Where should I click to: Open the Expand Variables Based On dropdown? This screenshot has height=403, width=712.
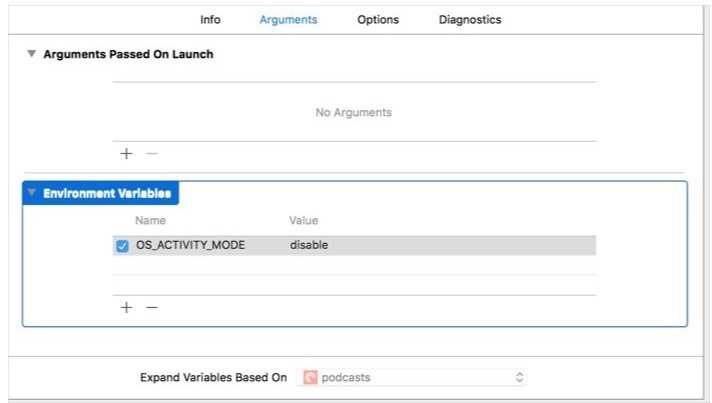413,378
